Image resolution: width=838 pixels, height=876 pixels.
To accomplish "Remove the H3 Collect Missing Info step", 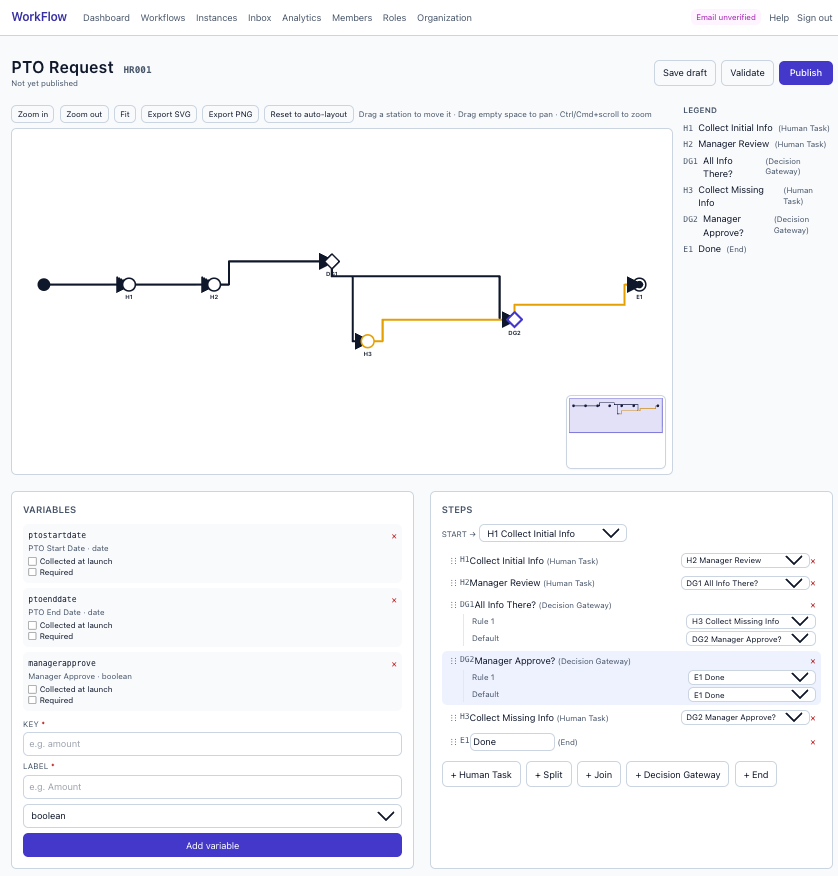I will 813,718.
